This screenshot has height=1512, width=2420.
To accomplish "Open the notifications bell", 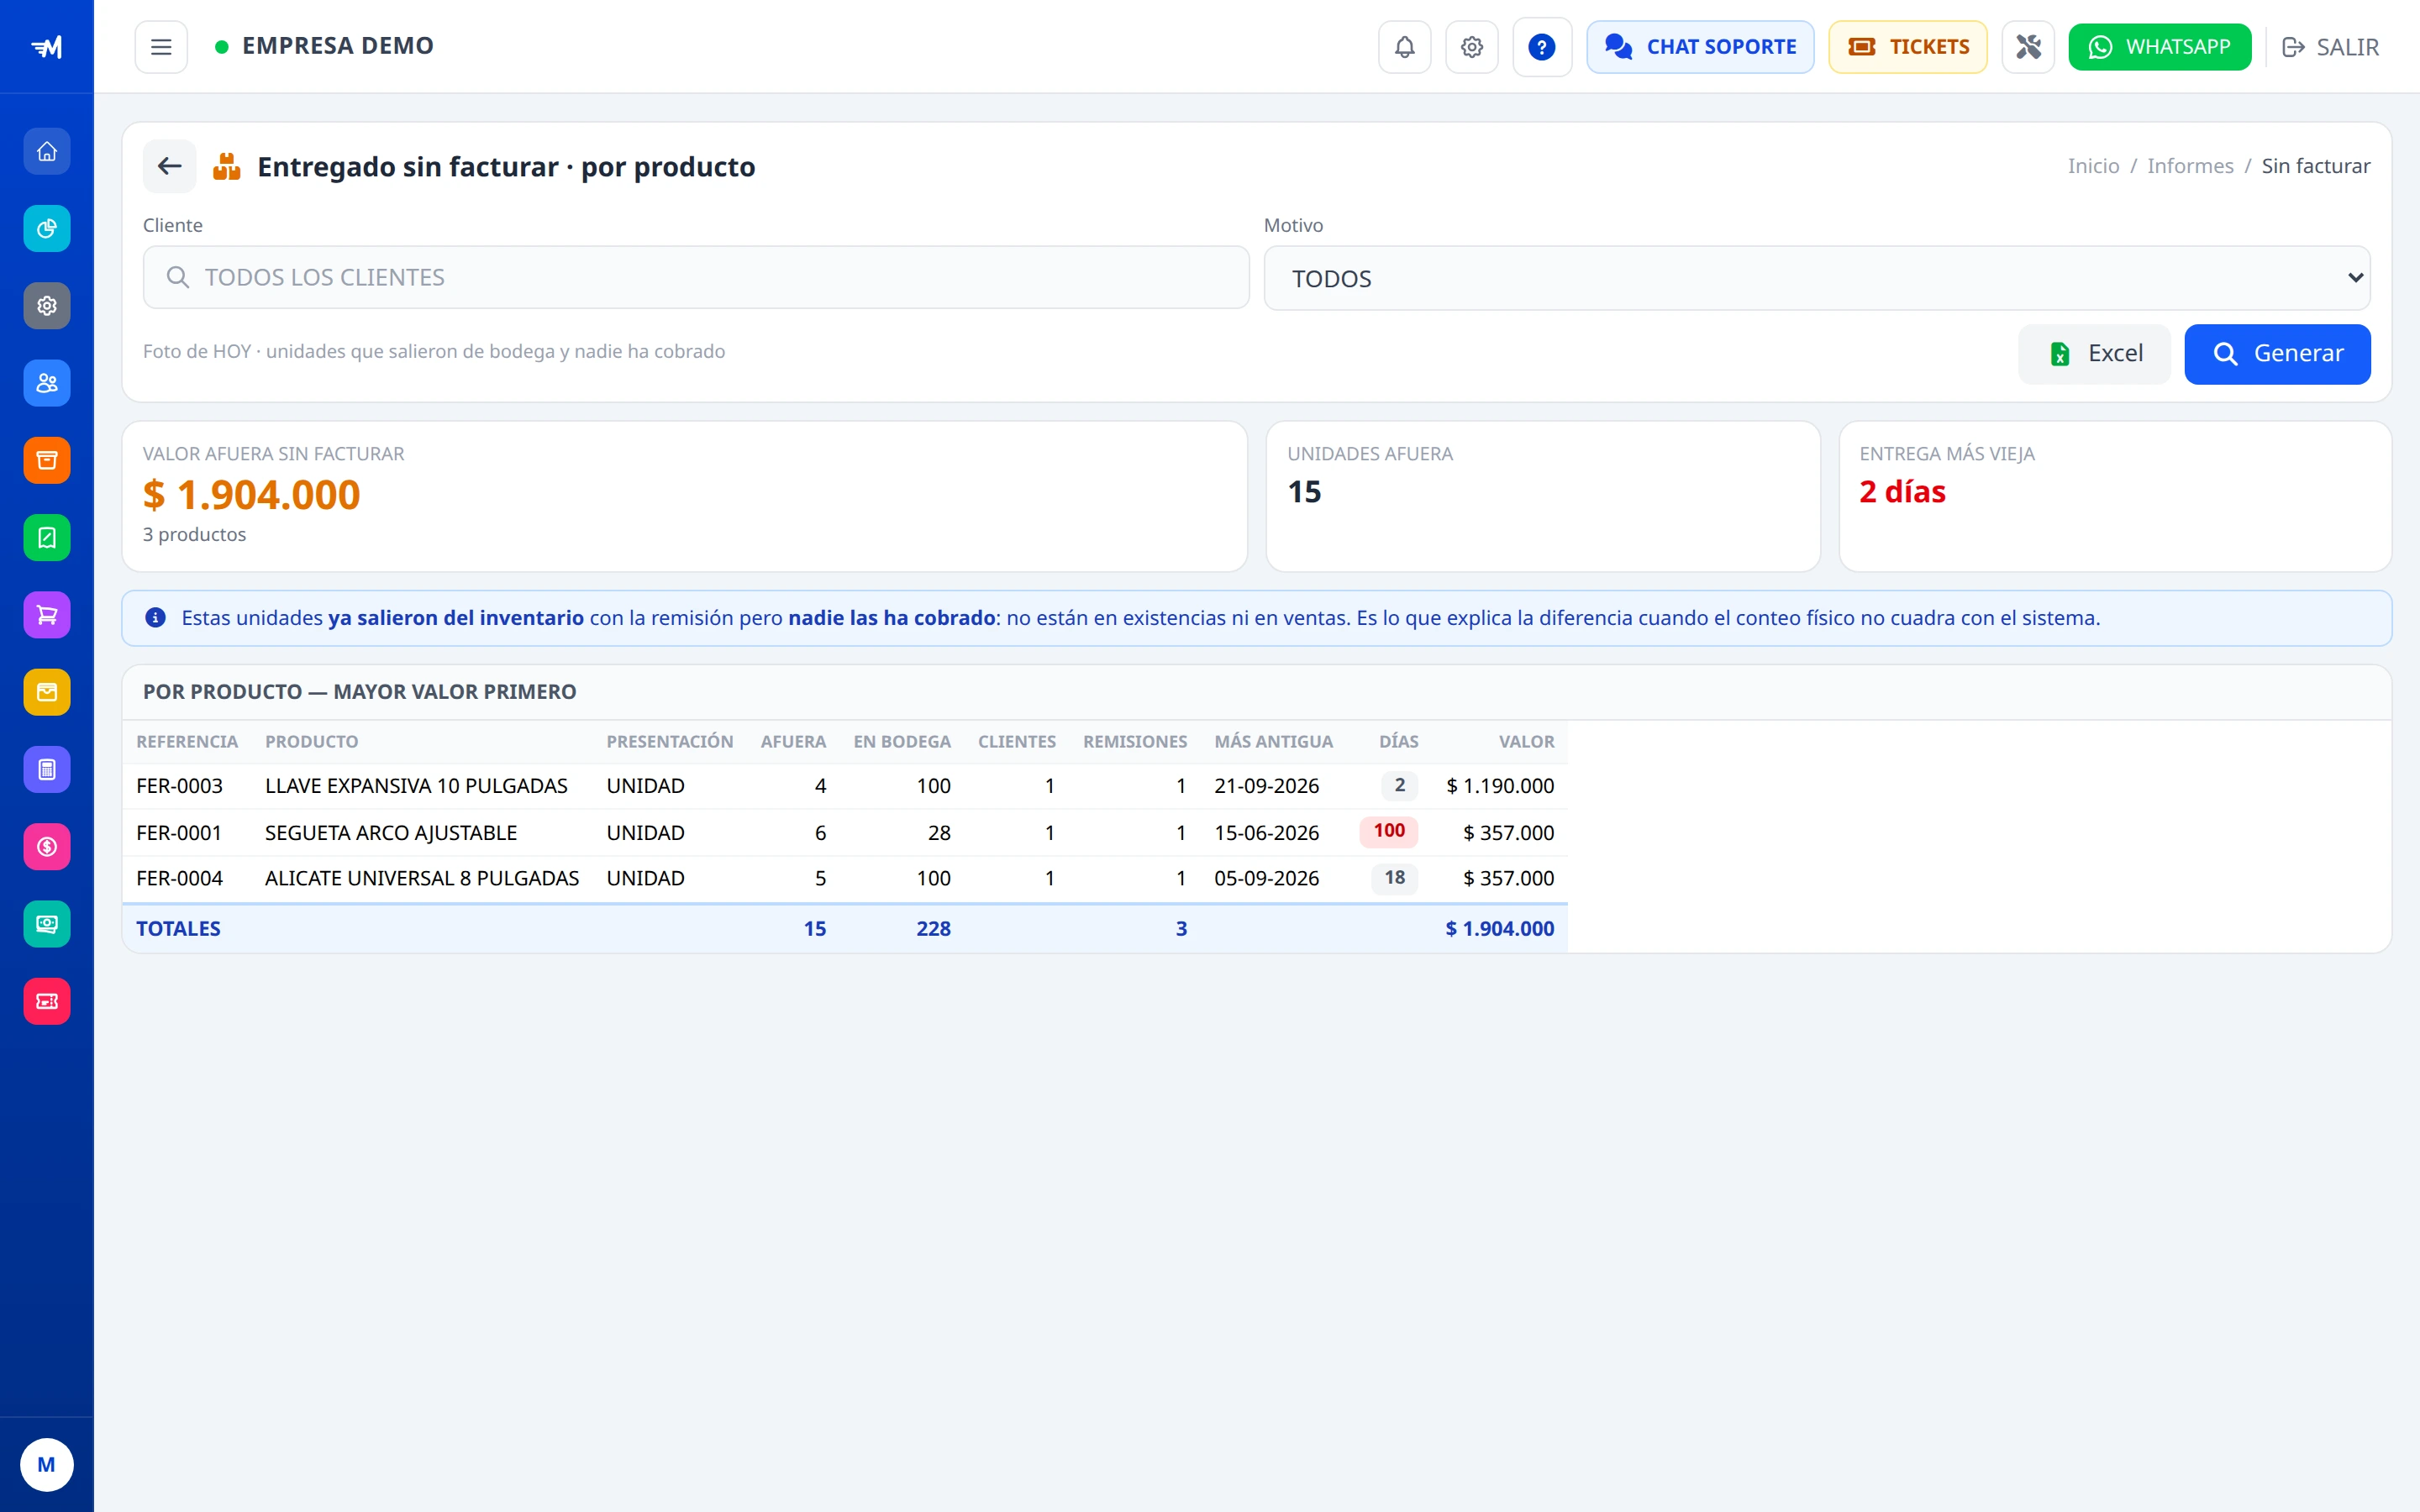I will [x=1404, y=47].
